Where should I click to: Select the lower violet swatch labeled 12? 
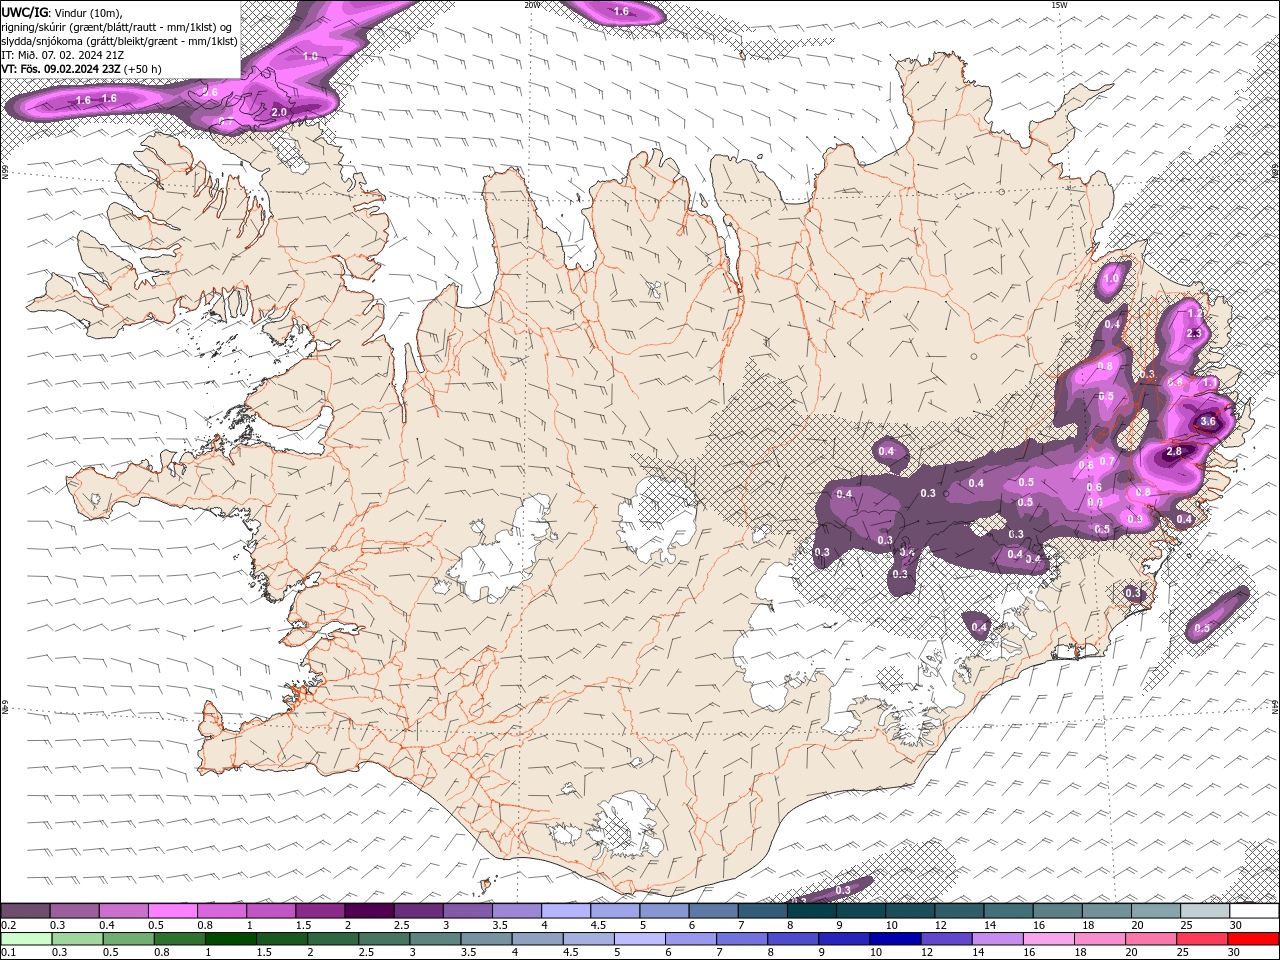pos(946,939)
